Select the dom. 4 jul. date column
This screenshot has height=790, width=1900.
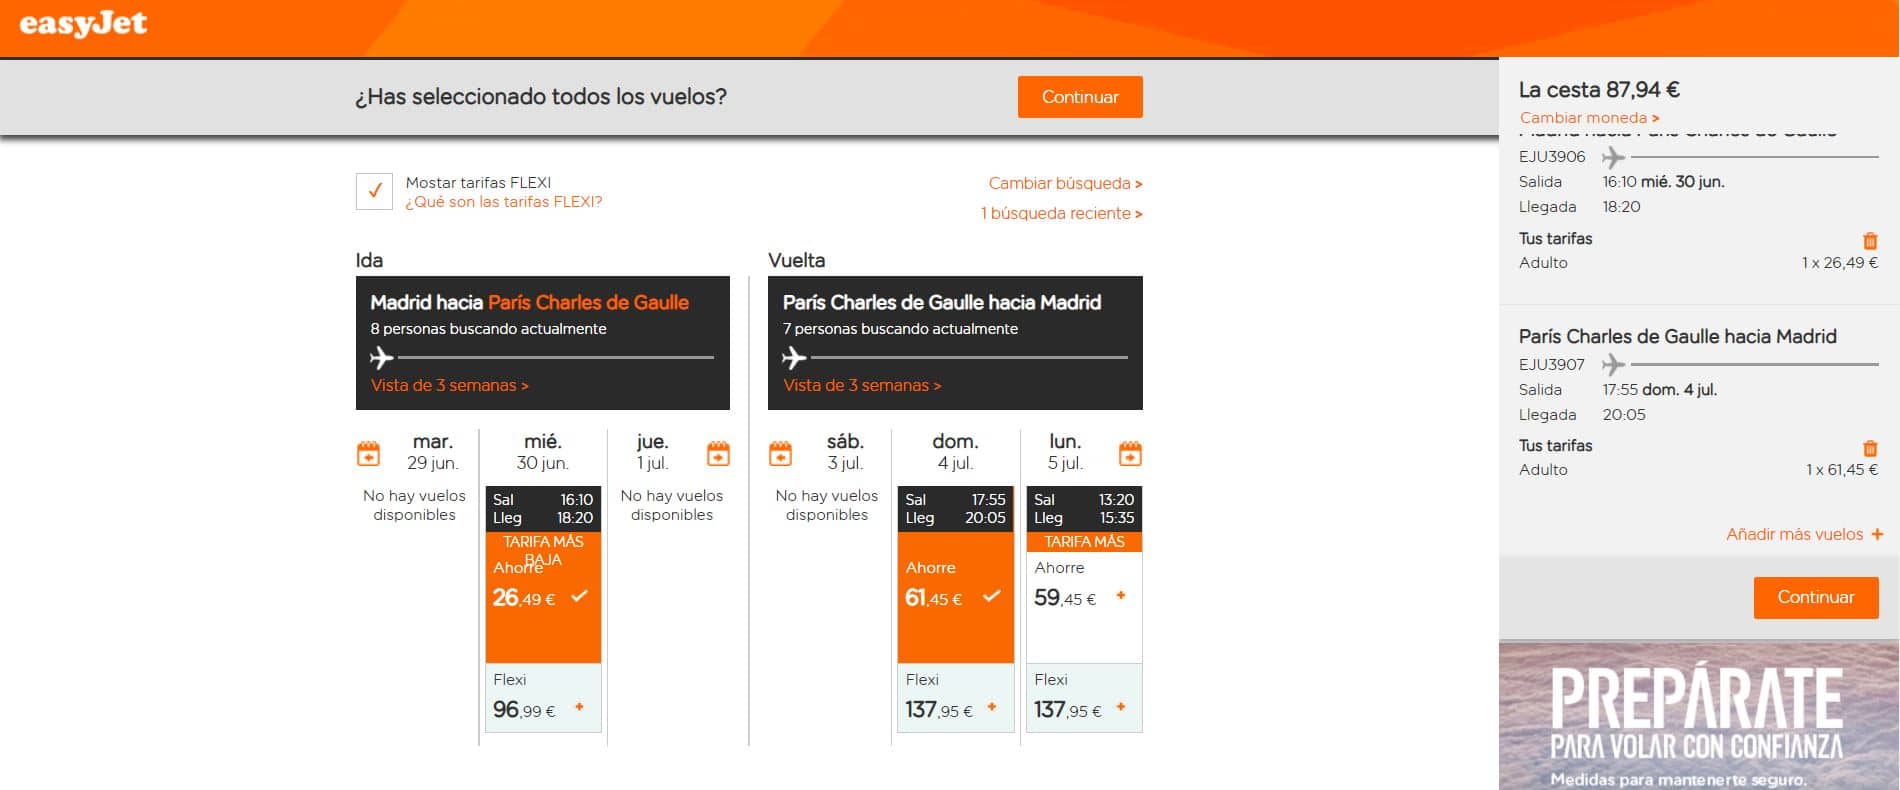coord(955,452)
